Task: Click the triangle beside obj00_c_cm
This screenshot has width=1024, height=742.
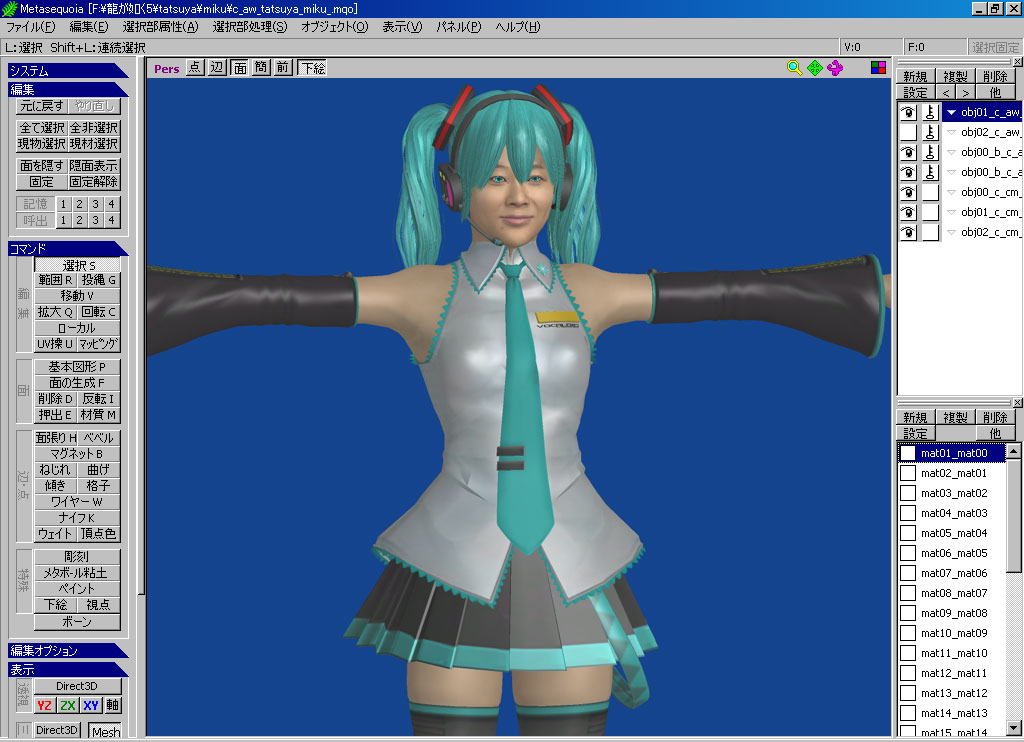Action: 952,193
